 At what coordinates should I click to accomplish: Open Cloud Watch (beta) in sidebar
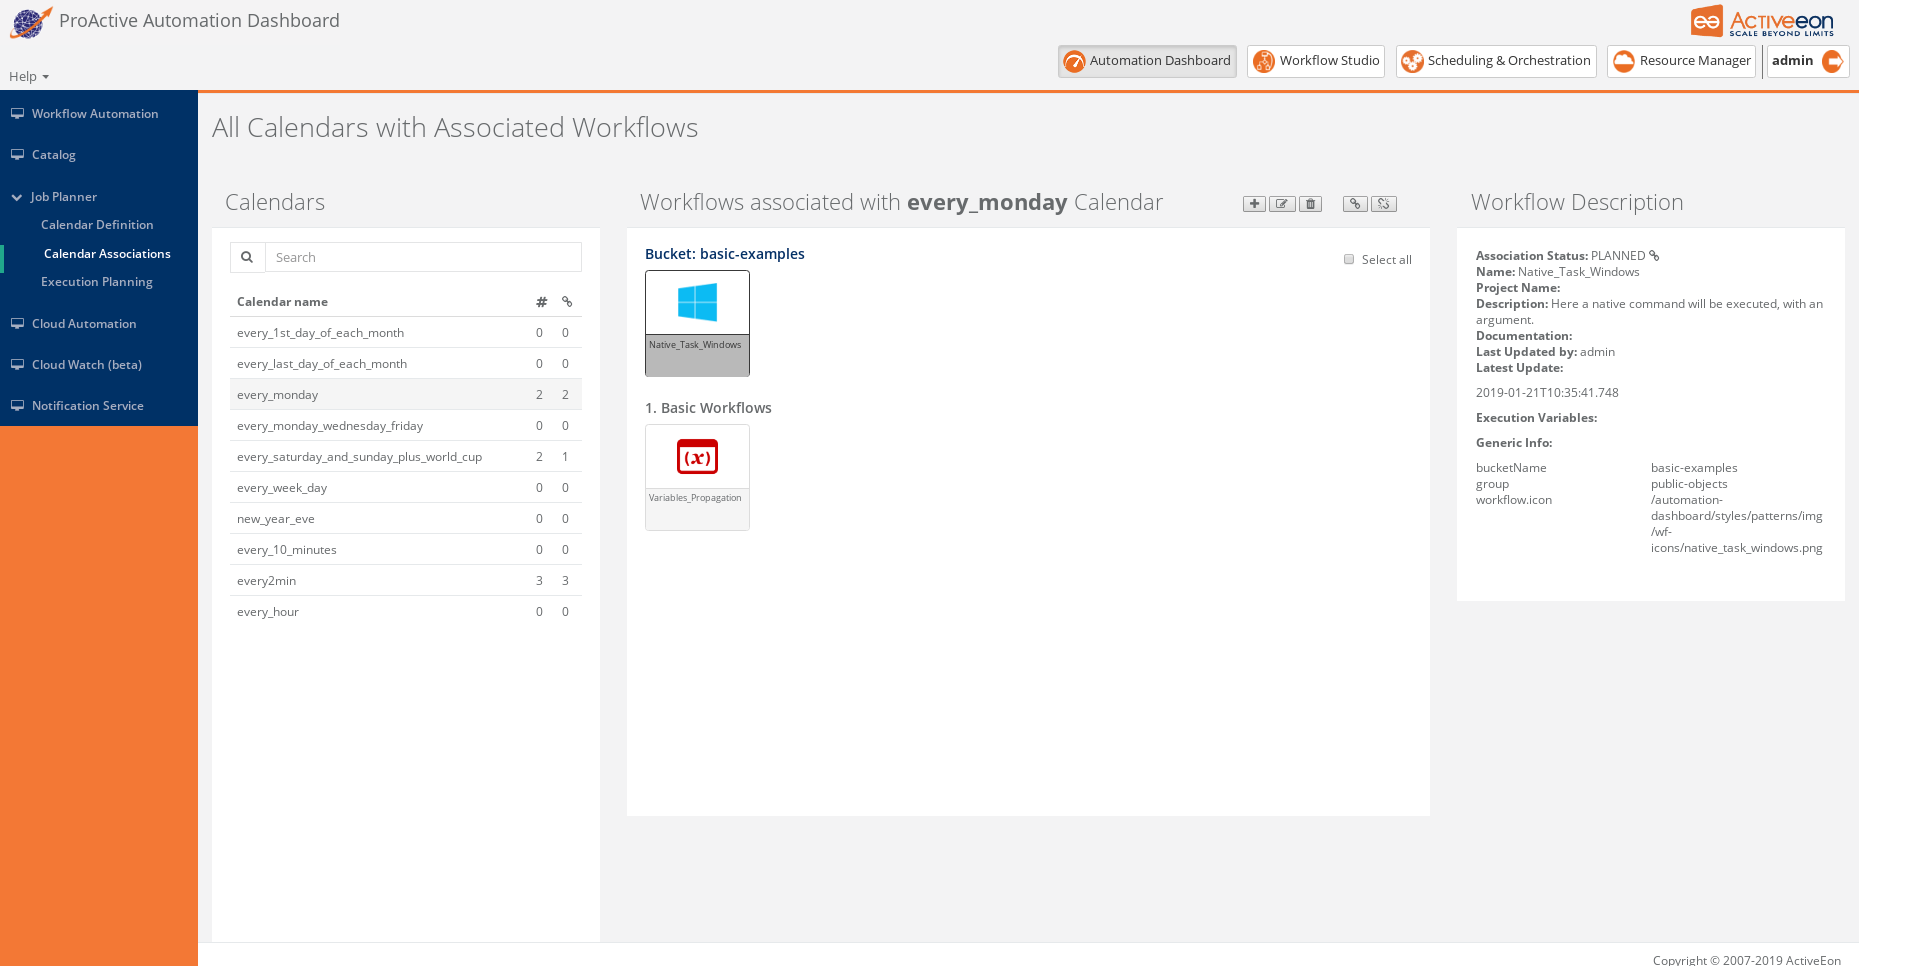click(x=87, y=365)
